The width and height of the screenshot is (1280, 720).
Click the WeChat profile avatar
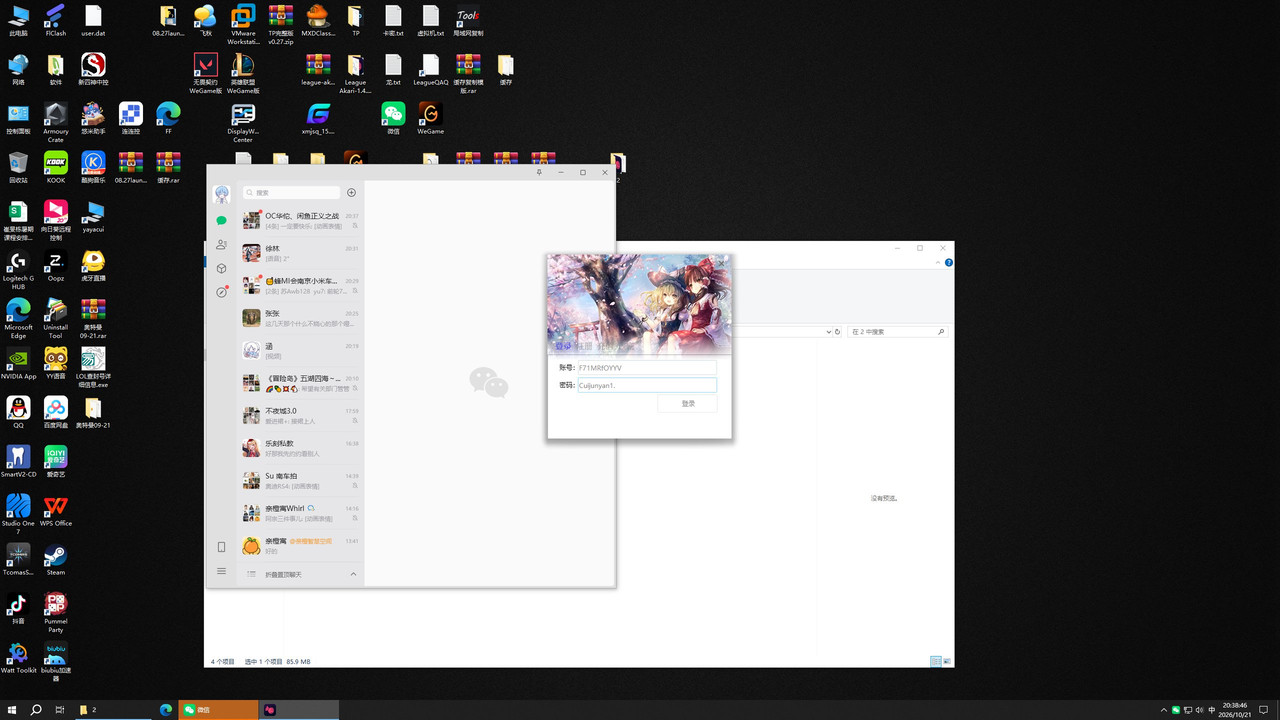pyautogui.click(x=221, y=193)
